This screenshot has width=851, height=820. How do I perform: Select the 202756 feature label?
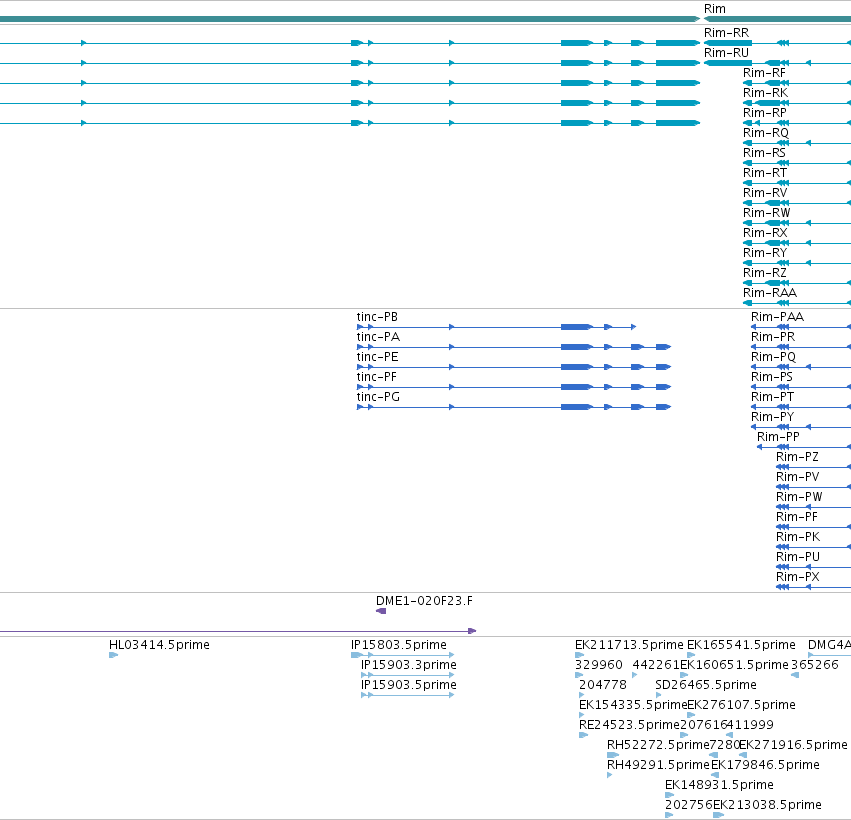pyautogui.click(x=689, y=805)
